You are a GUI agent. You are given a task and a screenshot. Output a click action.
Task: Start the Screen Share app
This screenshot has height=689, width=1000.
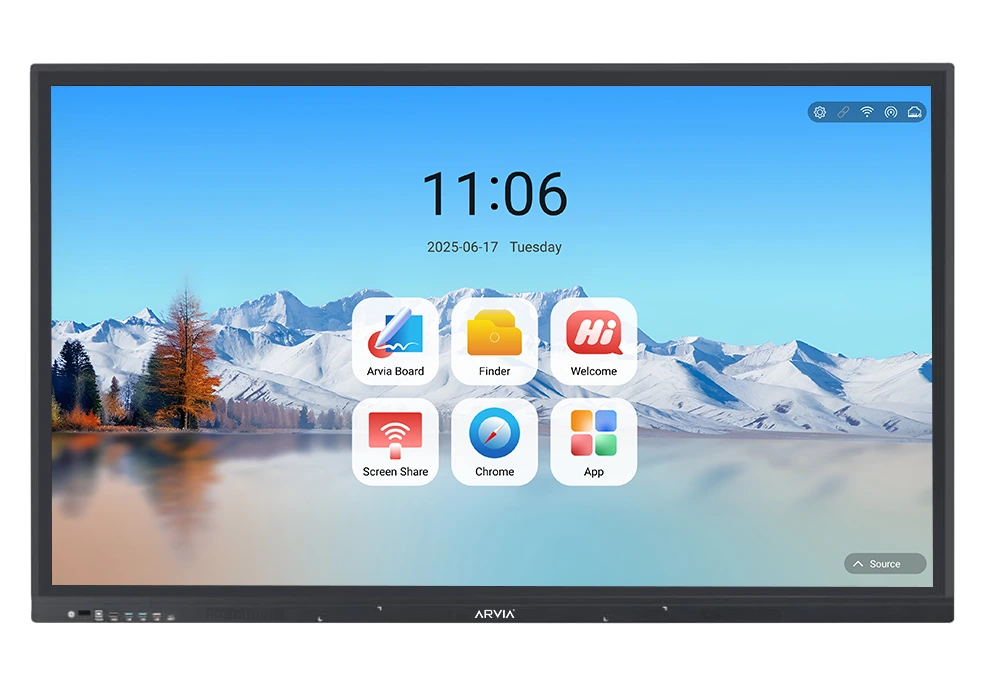point(395,442)
